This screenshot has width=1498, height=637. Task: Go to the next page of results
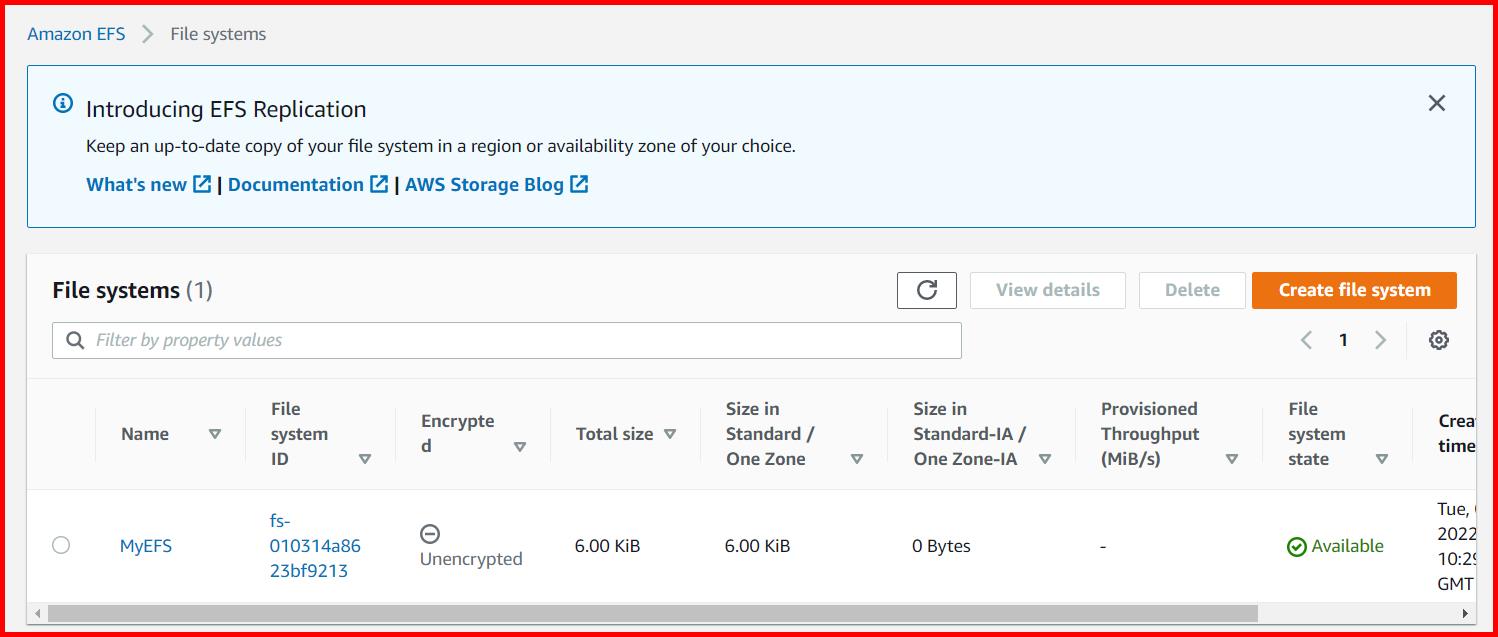point(1380,340)
